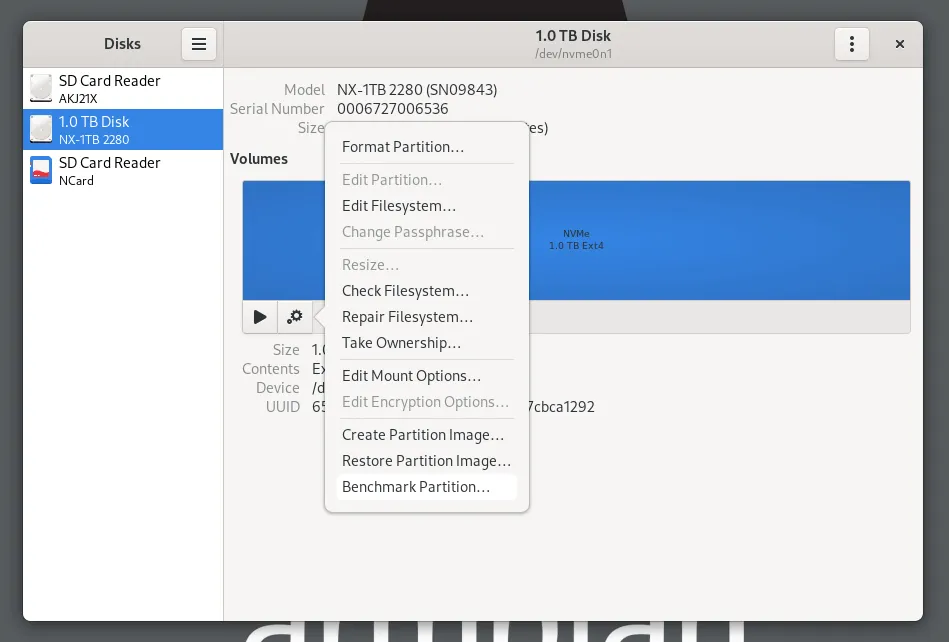This screenshot has width=949, height=642.
Task: Choose Edit Filesystem… menu entry
Action: pos(399,206)
